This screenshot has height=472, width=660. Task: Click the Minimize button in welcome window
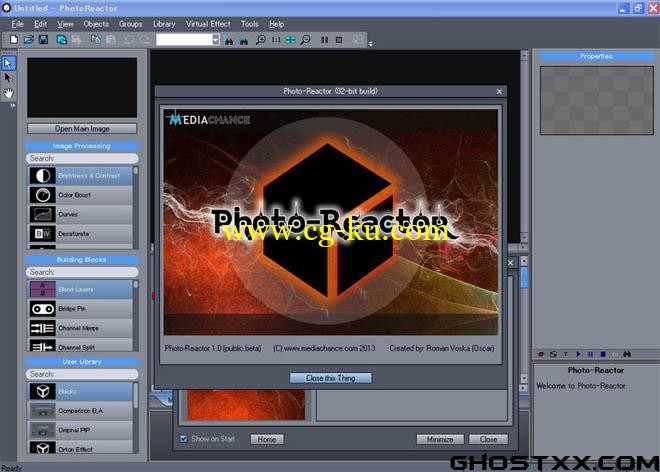pyautogui.click(x=440, y=439)
